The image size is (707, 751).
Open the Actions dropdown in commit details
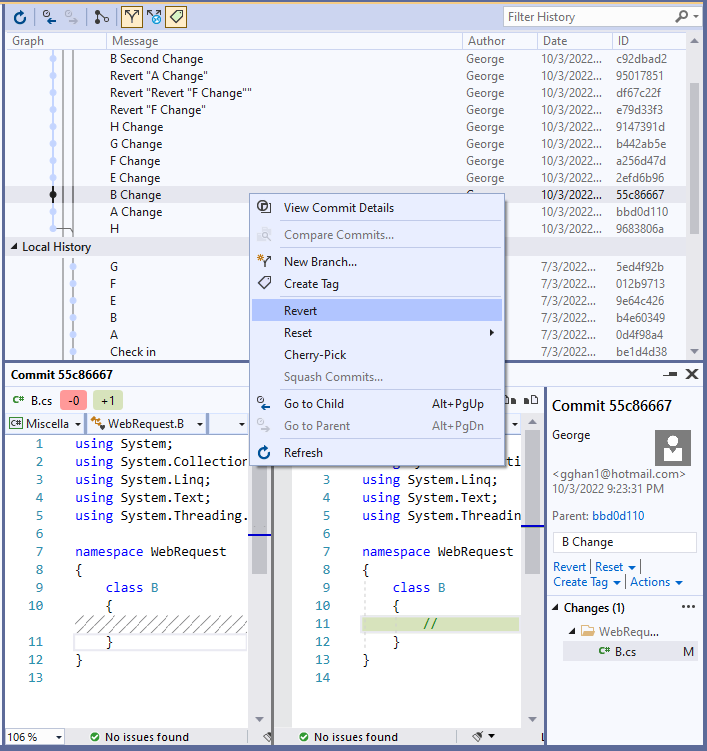[x=679, y=583]
